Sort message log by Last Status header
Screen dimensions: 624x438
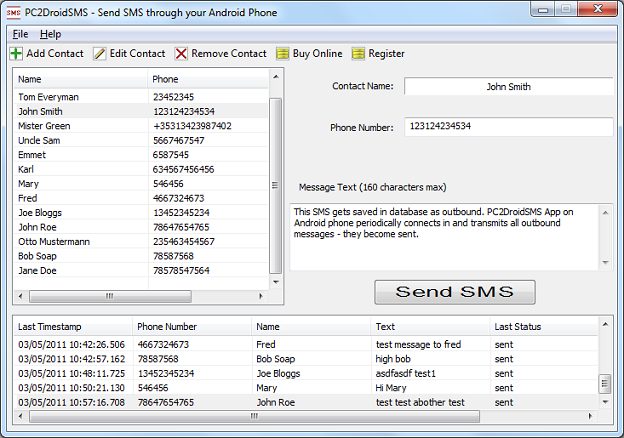point(544,327)
